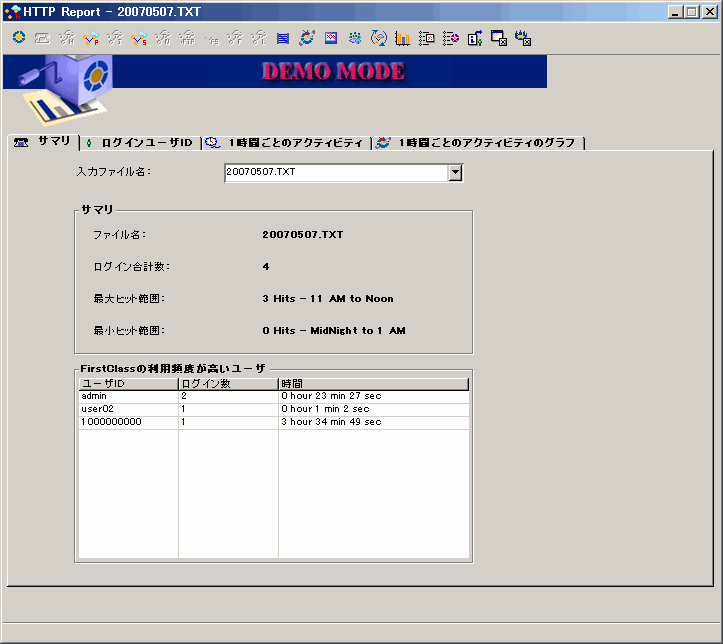The image size is (723, 644).
Task: Click the orange bar chart toolbar icon
Action: point(403,38)
